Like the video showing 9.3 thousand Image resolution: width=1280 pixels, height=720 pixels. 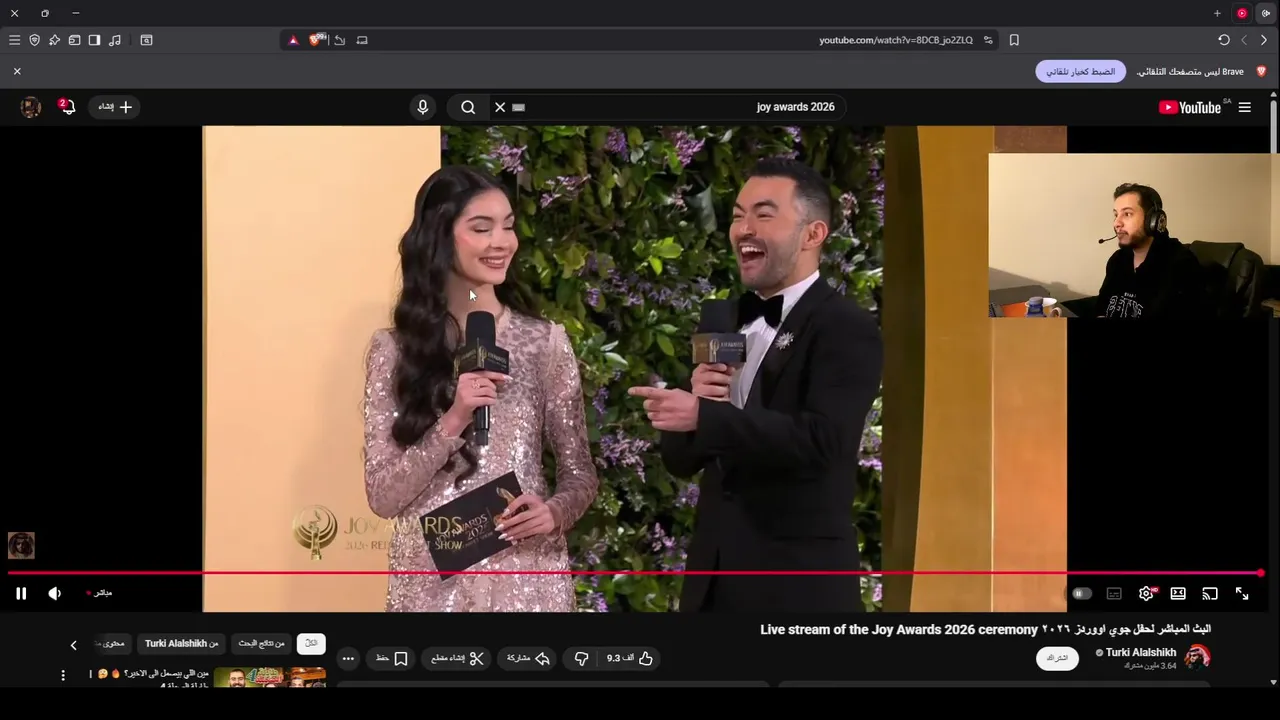(630, 658)
